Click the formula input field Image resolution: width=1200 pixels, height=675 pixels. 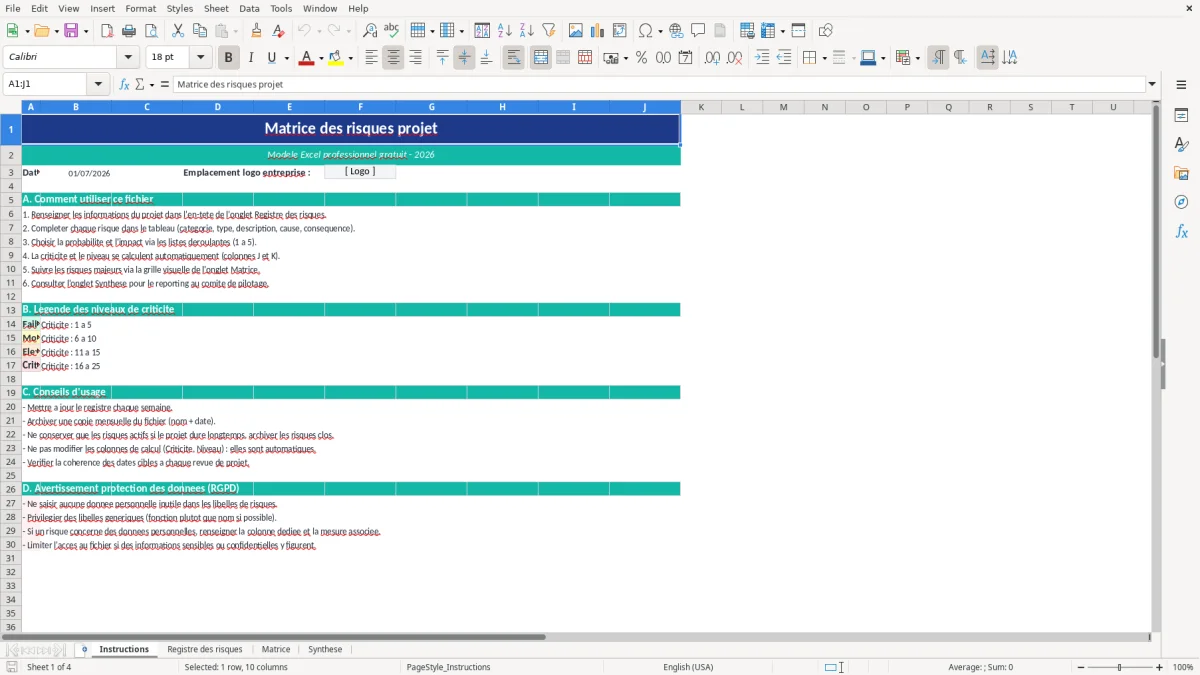coord(659,85)
